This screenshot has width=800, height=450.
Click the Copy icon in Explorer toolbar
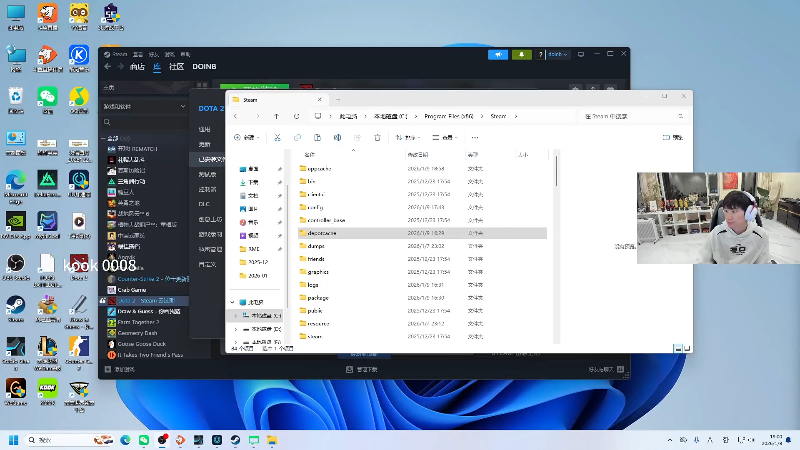297,137
